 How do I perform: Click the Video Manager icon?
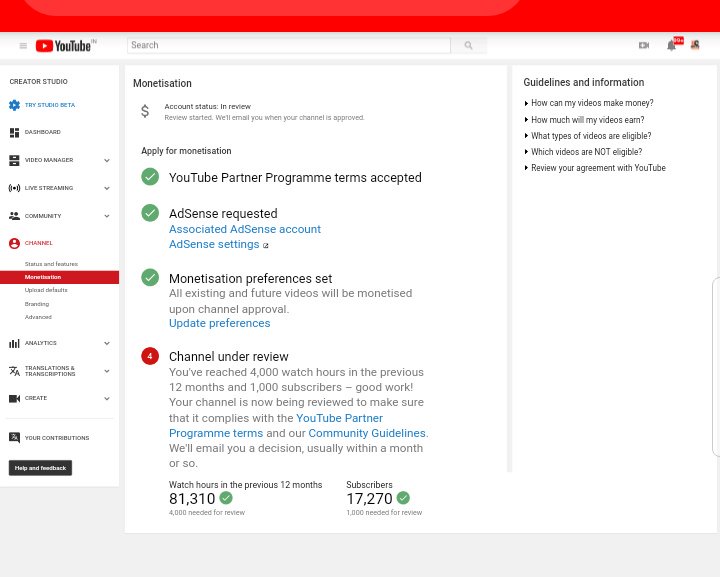pyautogui.click(x=14, y=160)
